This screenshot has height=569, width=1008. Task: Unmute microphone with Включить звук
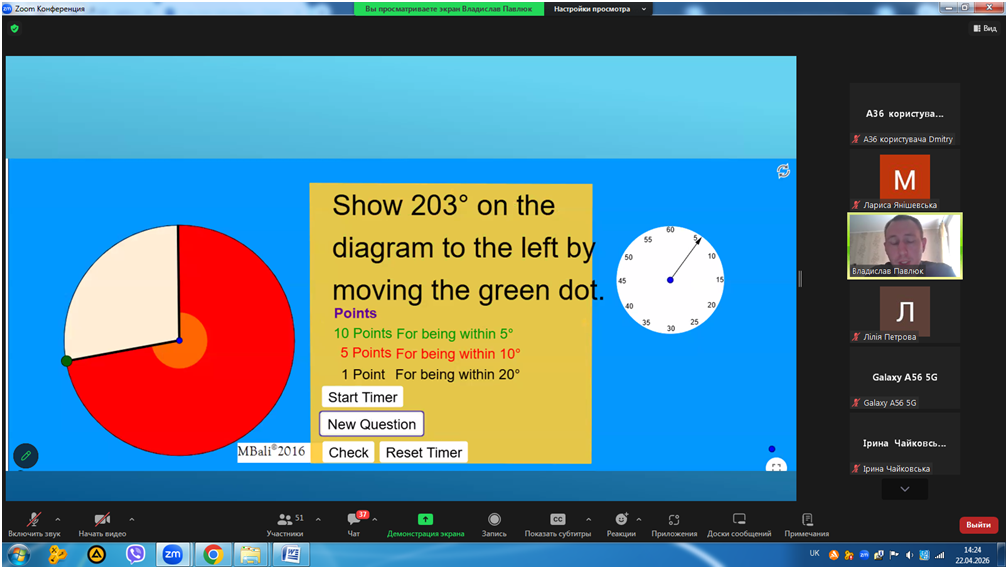point(33,523)
